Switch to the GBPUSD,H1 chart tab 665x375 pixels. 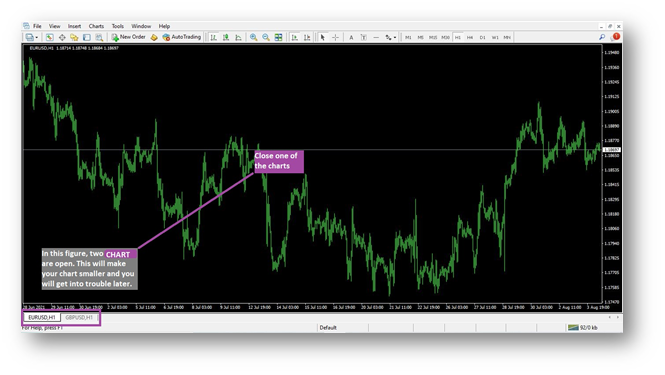pyautogui.click(x=79, y=317)
